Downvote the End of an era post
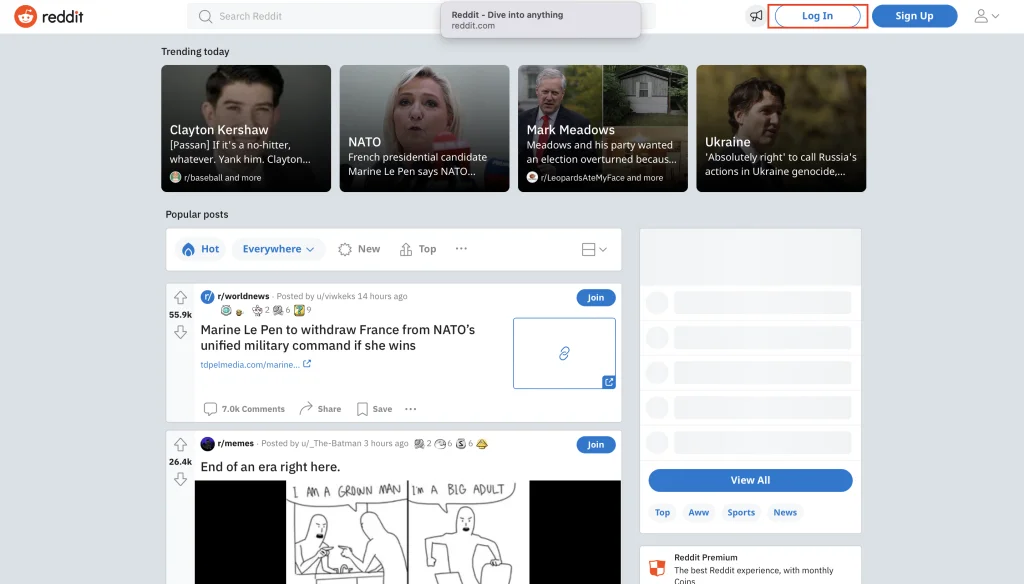The width and height of the screenshot is (1024, 584). (x=180, y=479)
